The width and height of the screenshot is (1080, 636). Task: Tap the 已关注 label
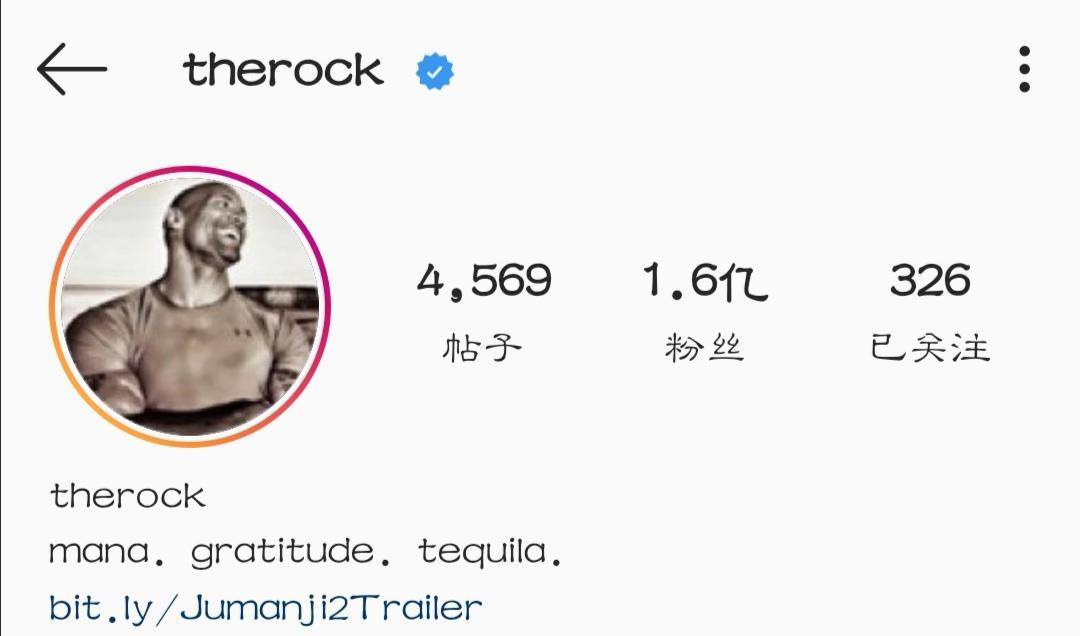point(930,348)
